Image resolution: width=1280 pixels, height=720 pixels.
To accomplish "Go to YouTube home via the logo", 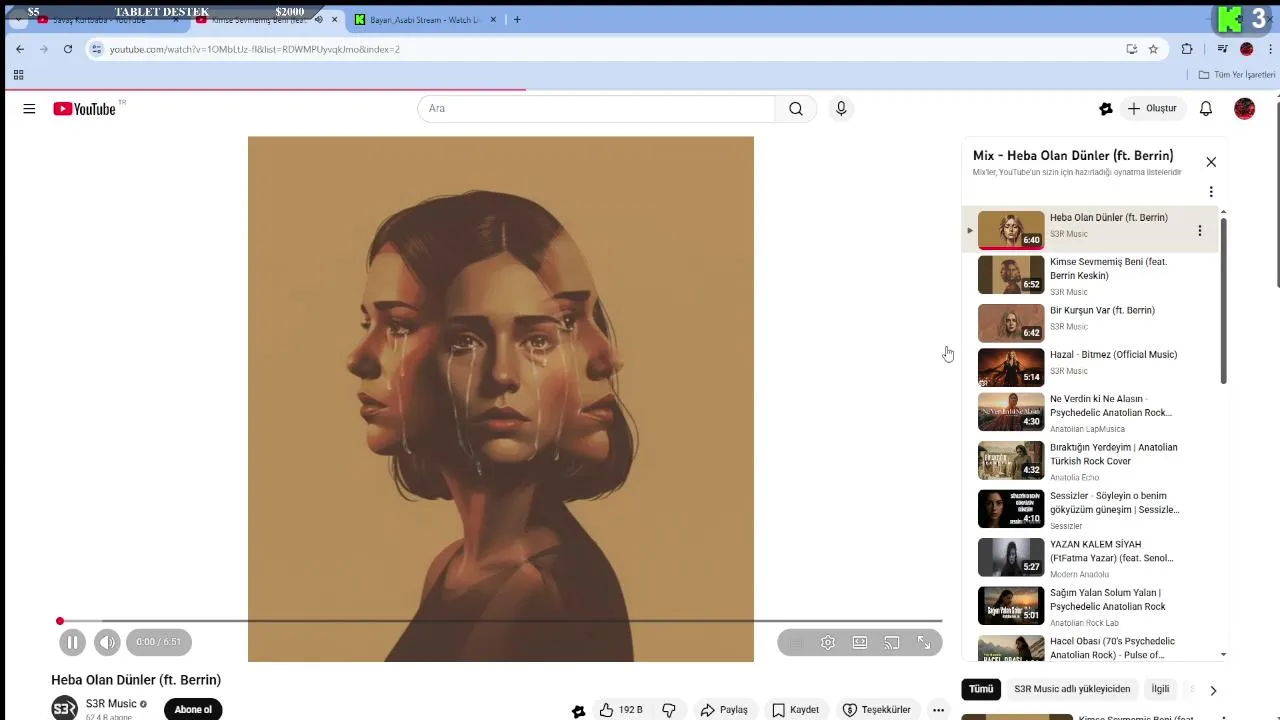I will click(x=84, y=109).
